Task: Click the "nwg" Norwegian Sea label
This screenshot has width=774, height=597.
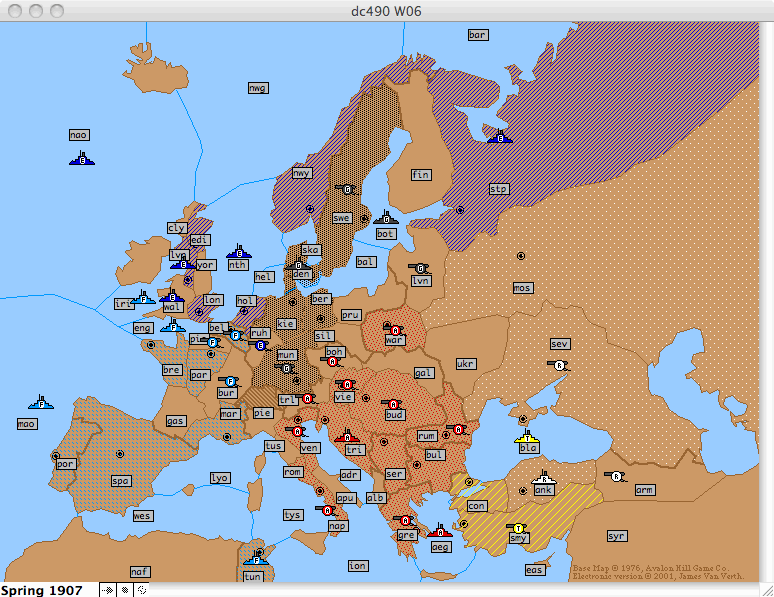Action: click(x=258, y=88)
